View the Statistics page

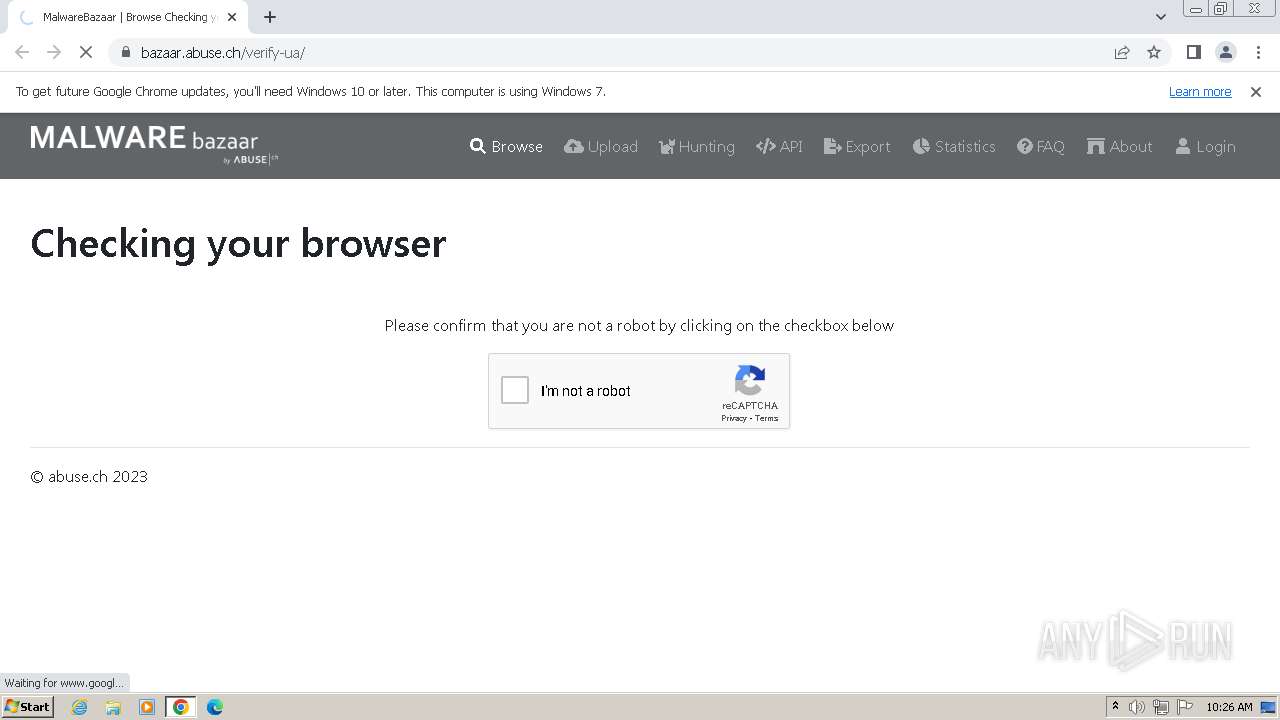click(954, 146)
